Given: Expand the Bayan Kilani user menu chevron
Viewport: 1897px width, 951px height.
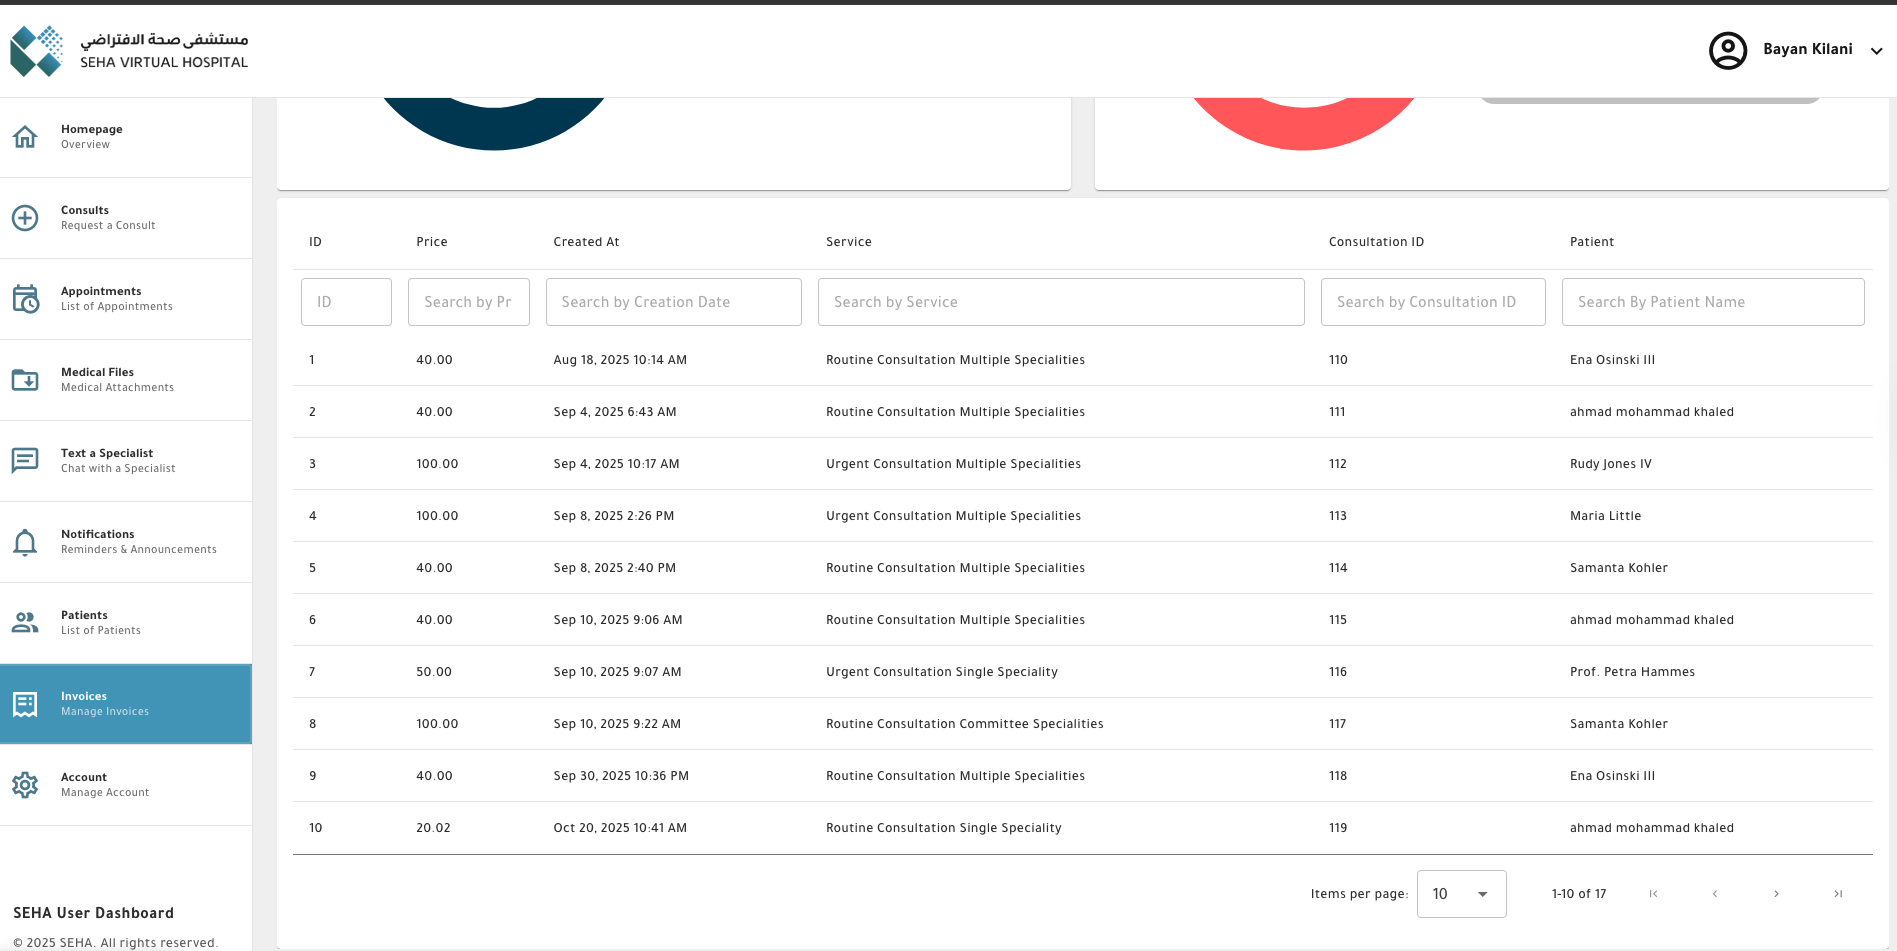Looking at the screenshot, I should coord(1876,51).
